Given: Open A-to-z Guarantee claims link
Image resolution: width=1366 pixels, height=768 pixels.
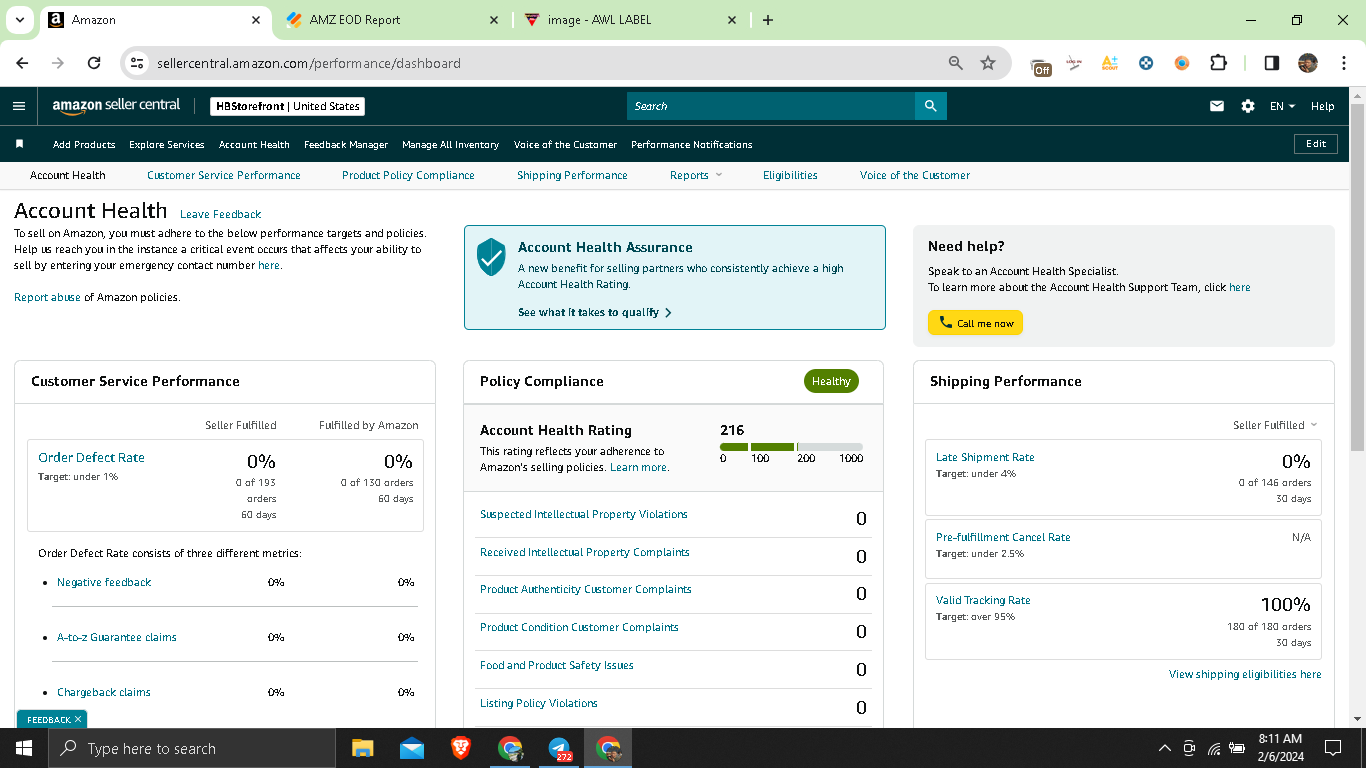Looking at the screenshot, I should [117, 637].
